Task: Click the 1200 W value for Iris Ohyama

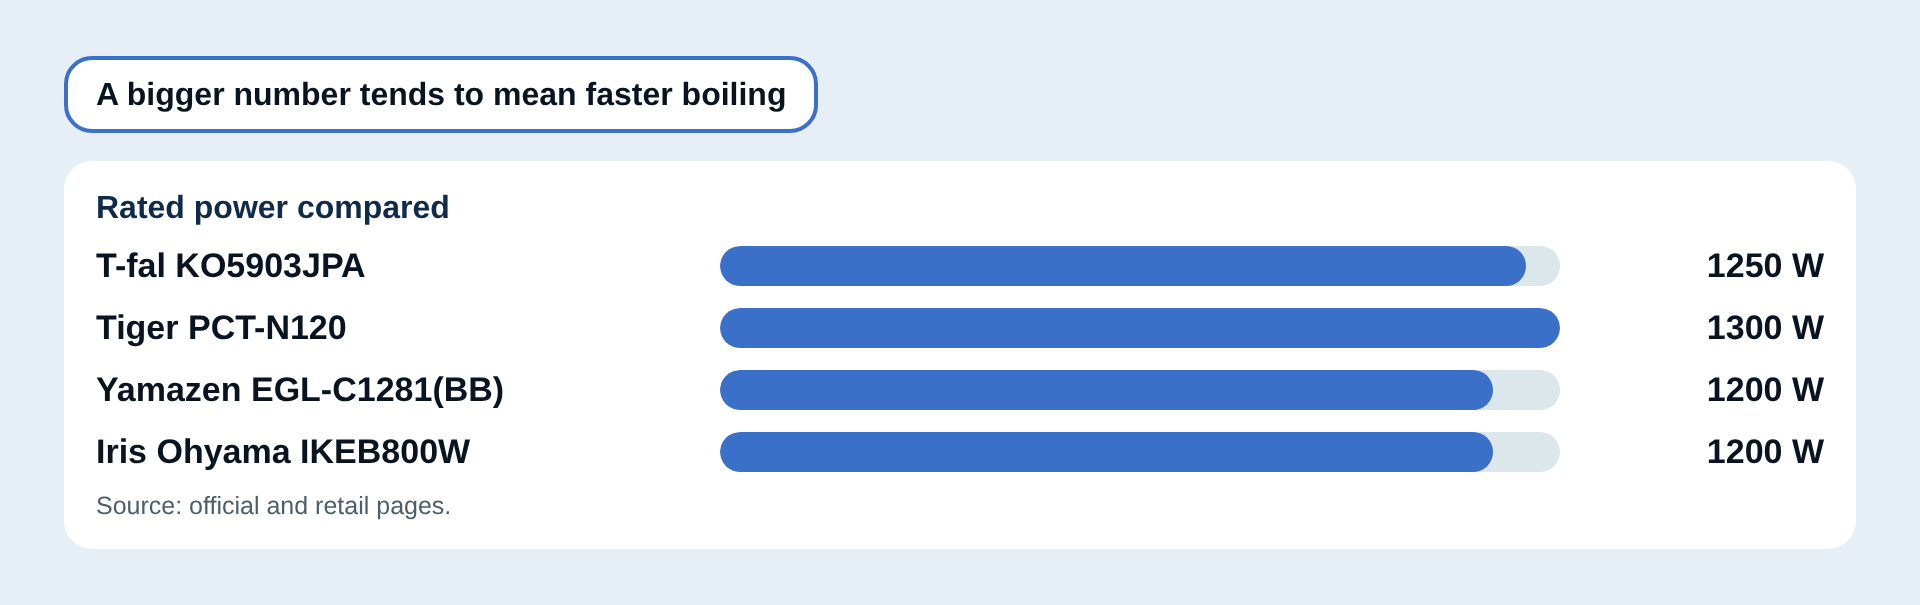Action: [1765, 452]
